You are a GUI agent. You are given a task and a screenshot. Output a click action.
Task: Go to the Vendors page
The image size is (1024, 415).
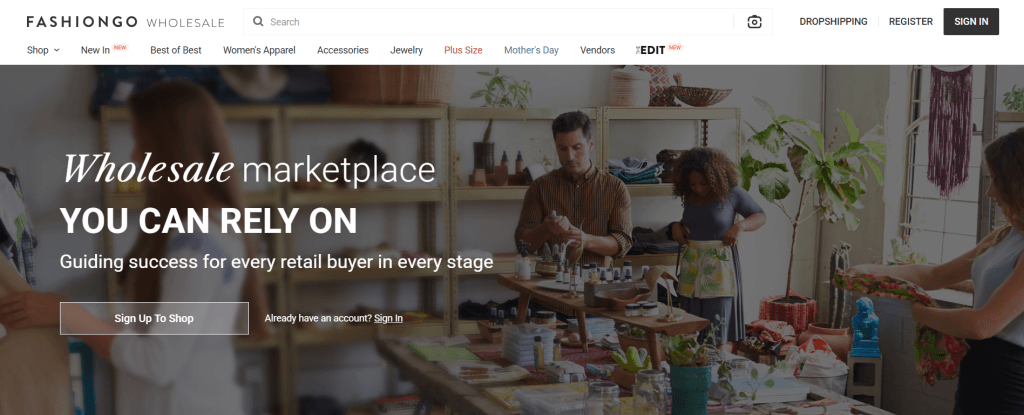598,50
